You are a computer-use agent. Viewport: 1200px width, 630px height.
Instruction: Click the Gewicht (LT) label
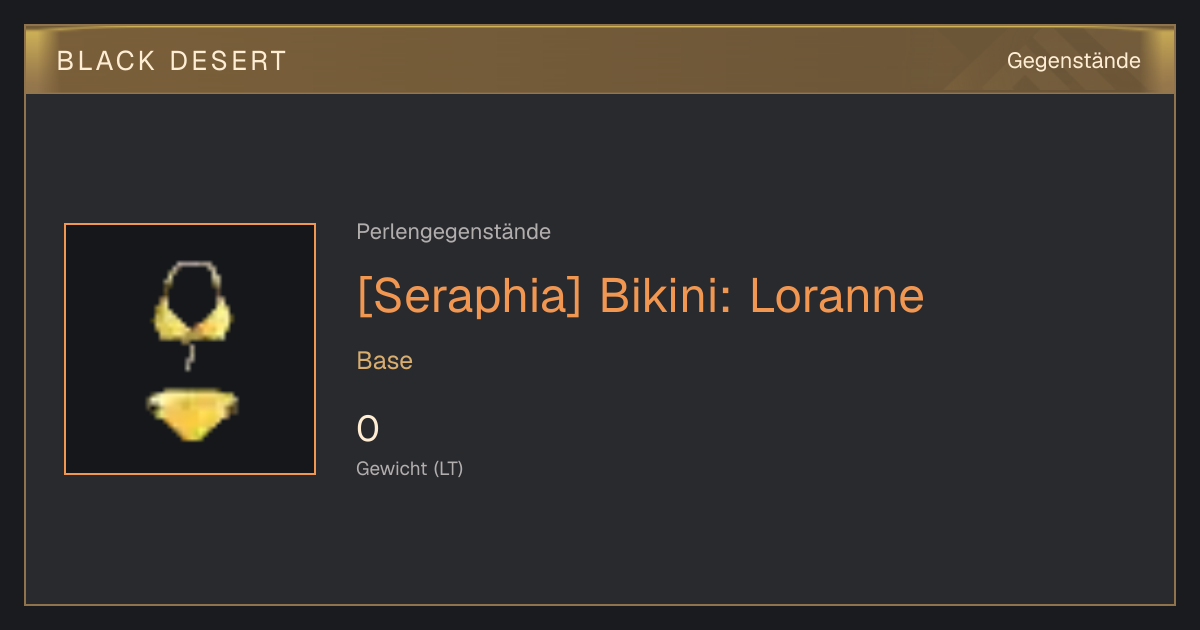click(x=410, y=468)
